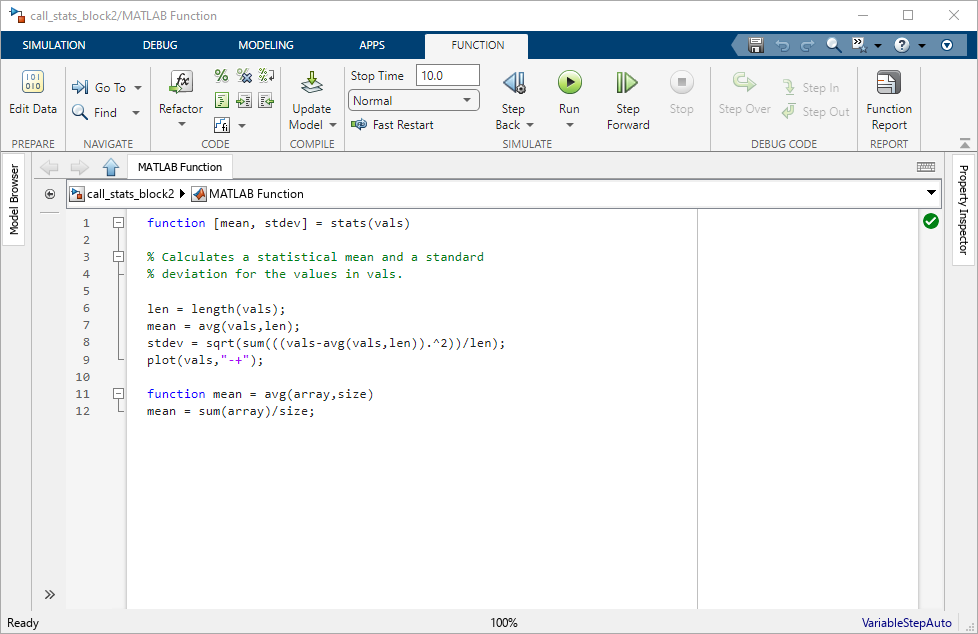The width and height of the screenshot is (978, 634).
Task: Click the comment (%) code icon
Action: (x=221, y=76)
